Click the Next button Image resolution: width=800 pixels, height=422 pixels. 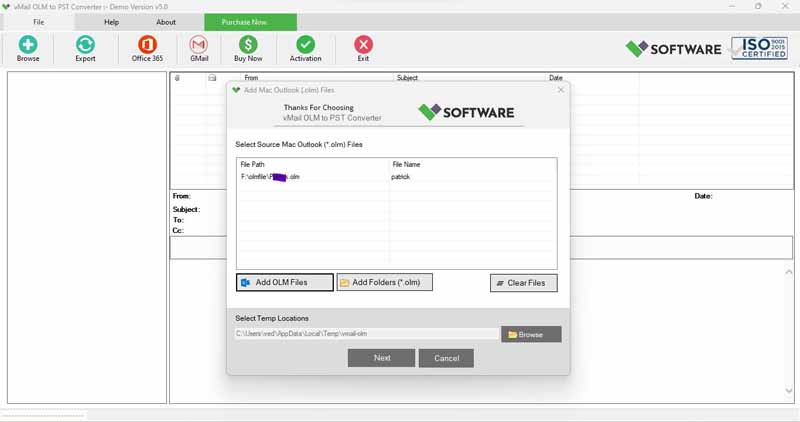(382, 358)
